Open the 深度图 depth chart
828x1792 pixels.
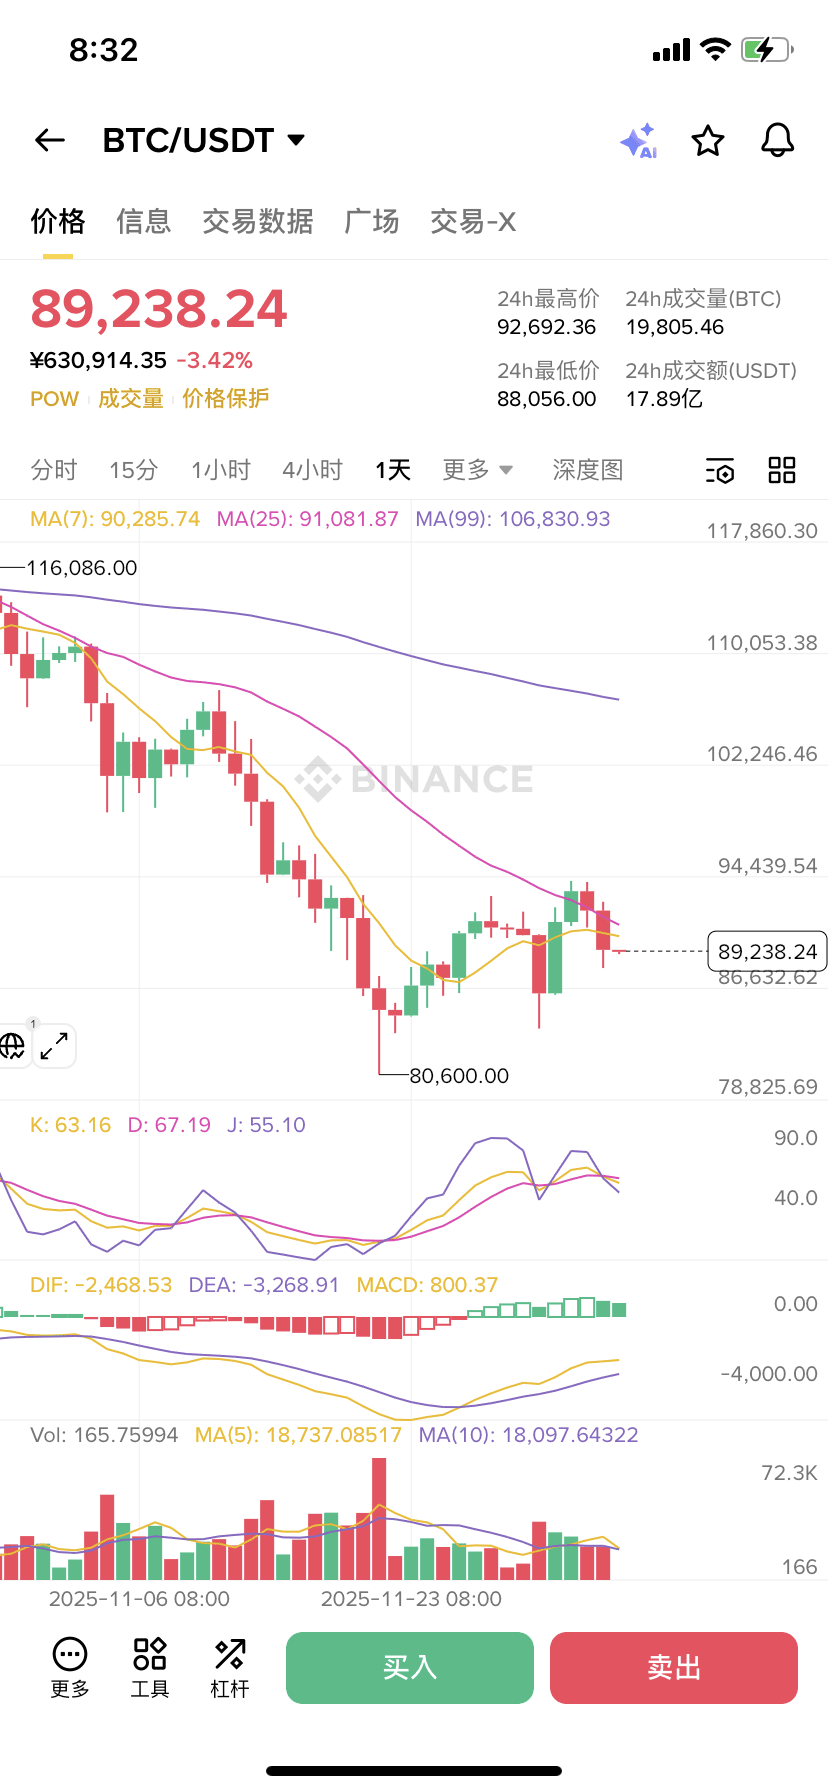pyautogui.click(x=588, y=470)
